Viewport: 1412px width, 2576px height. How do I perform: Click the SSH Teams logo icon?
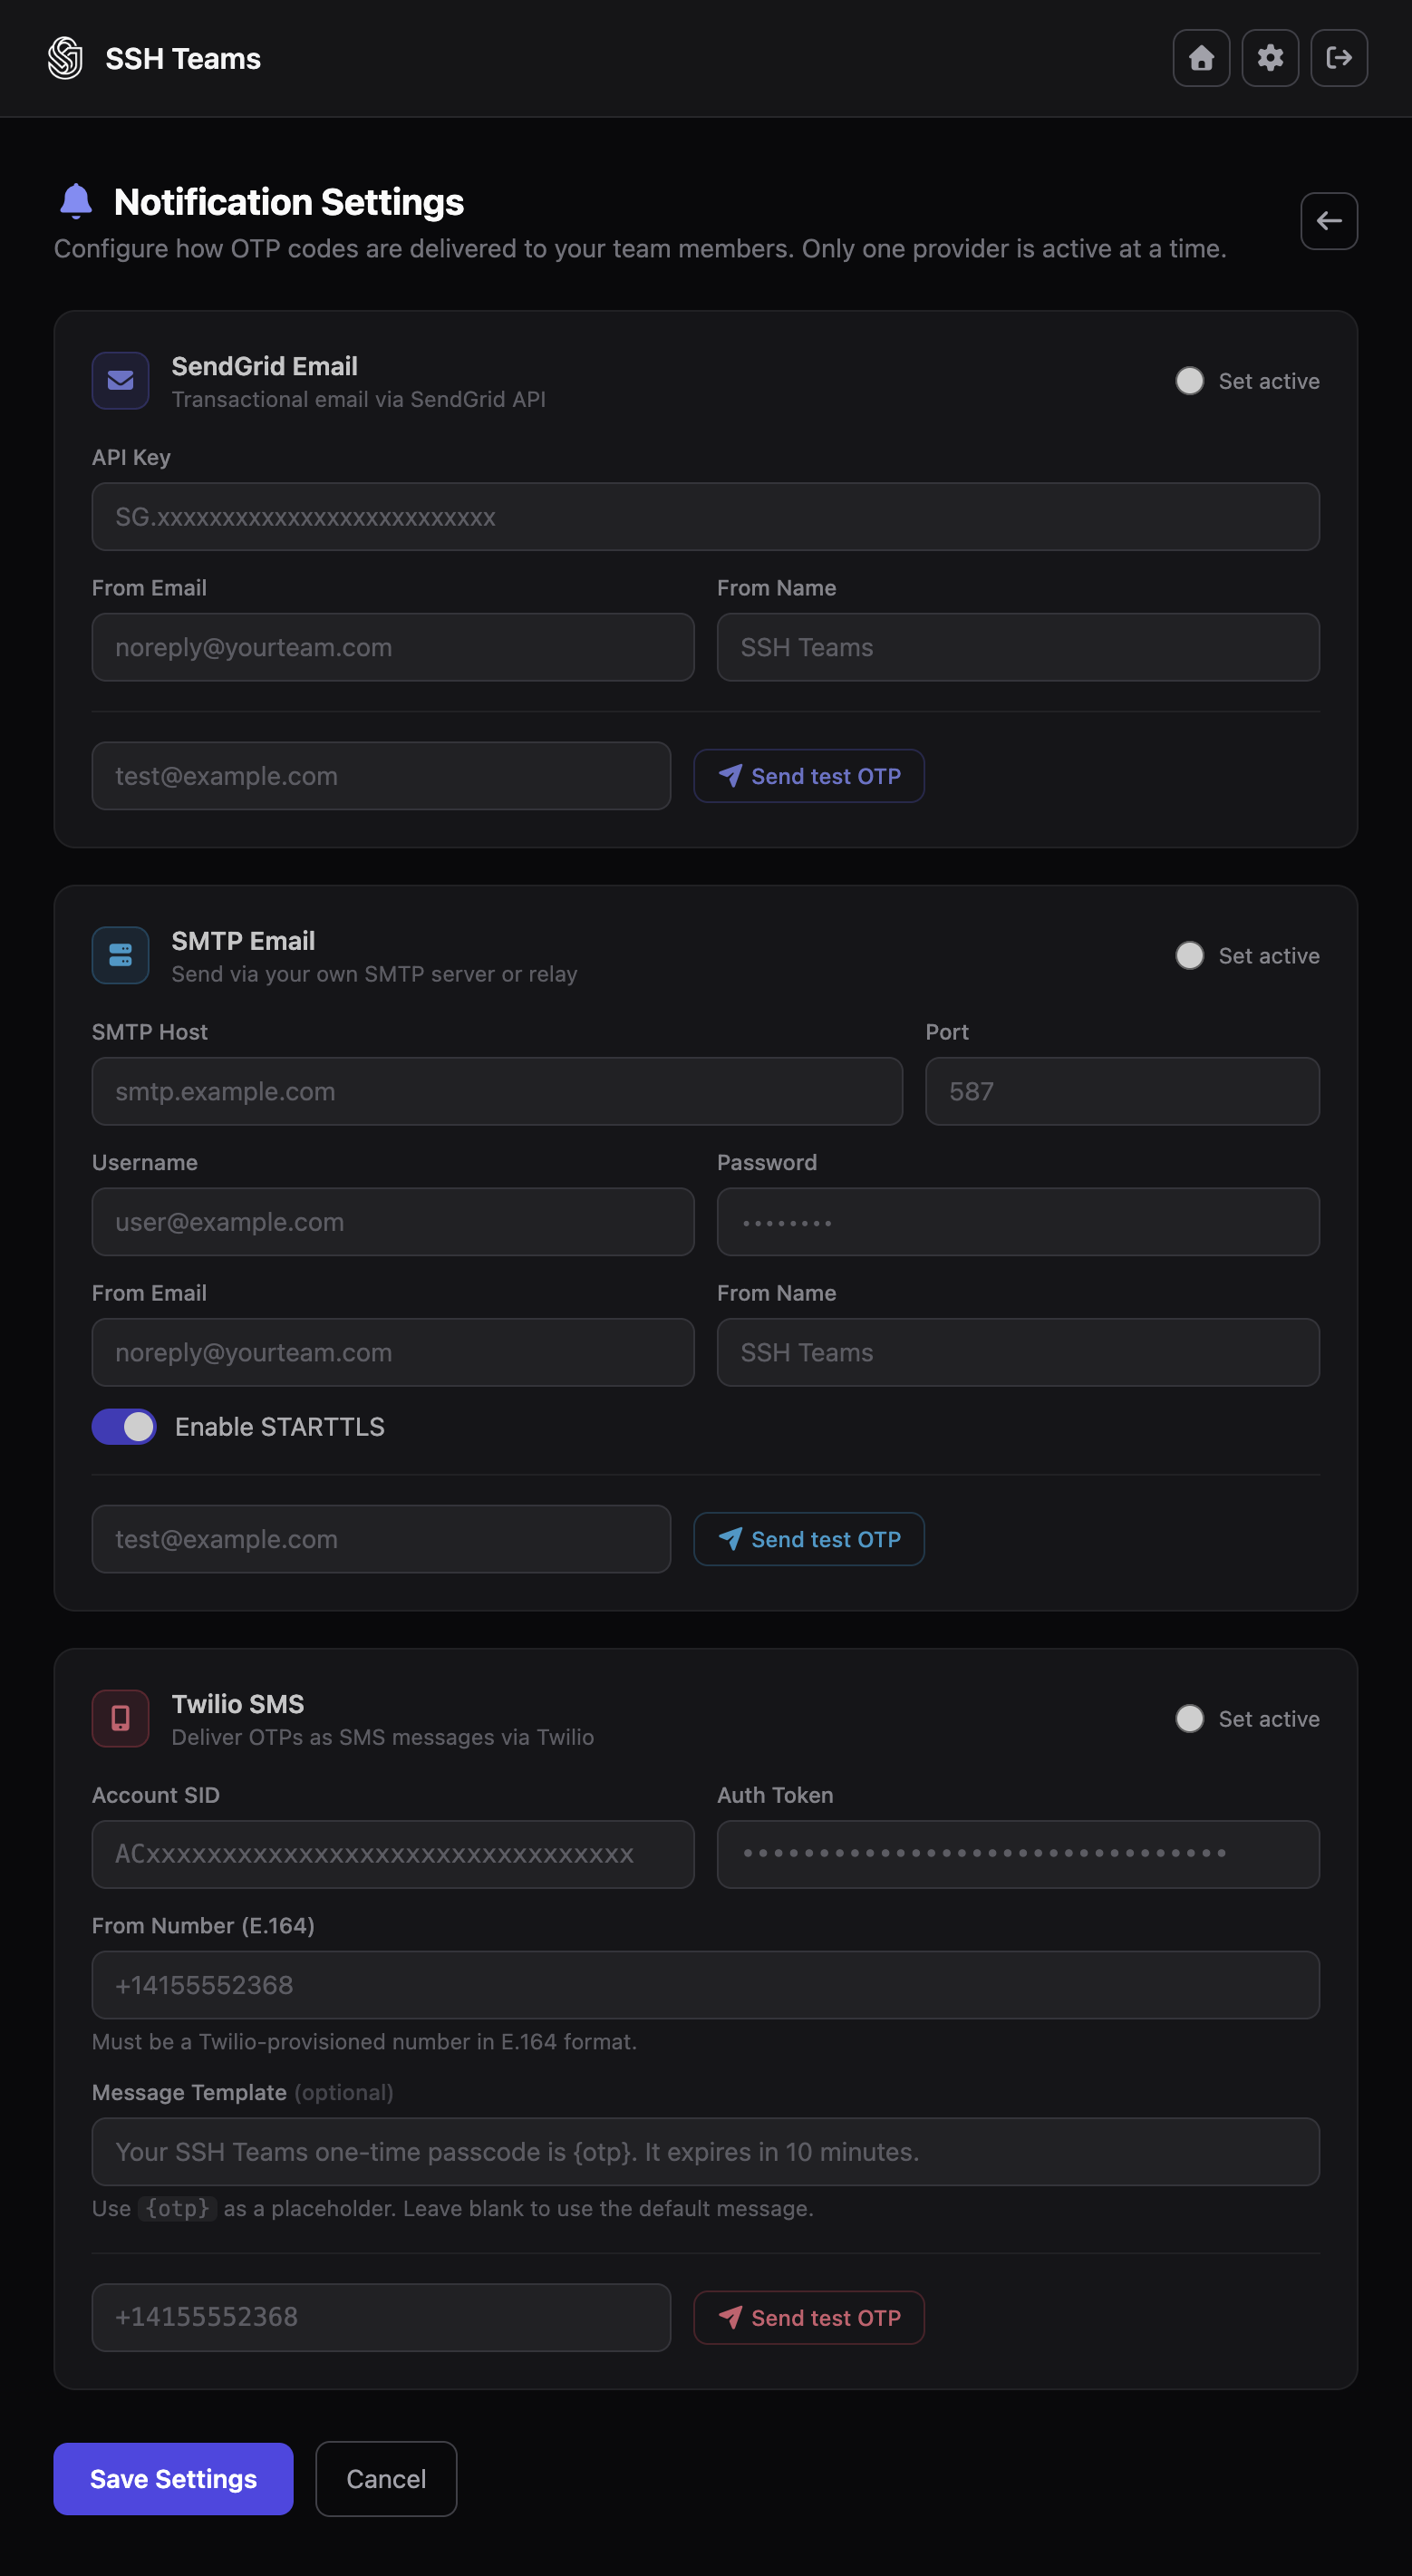pos(65,58)
